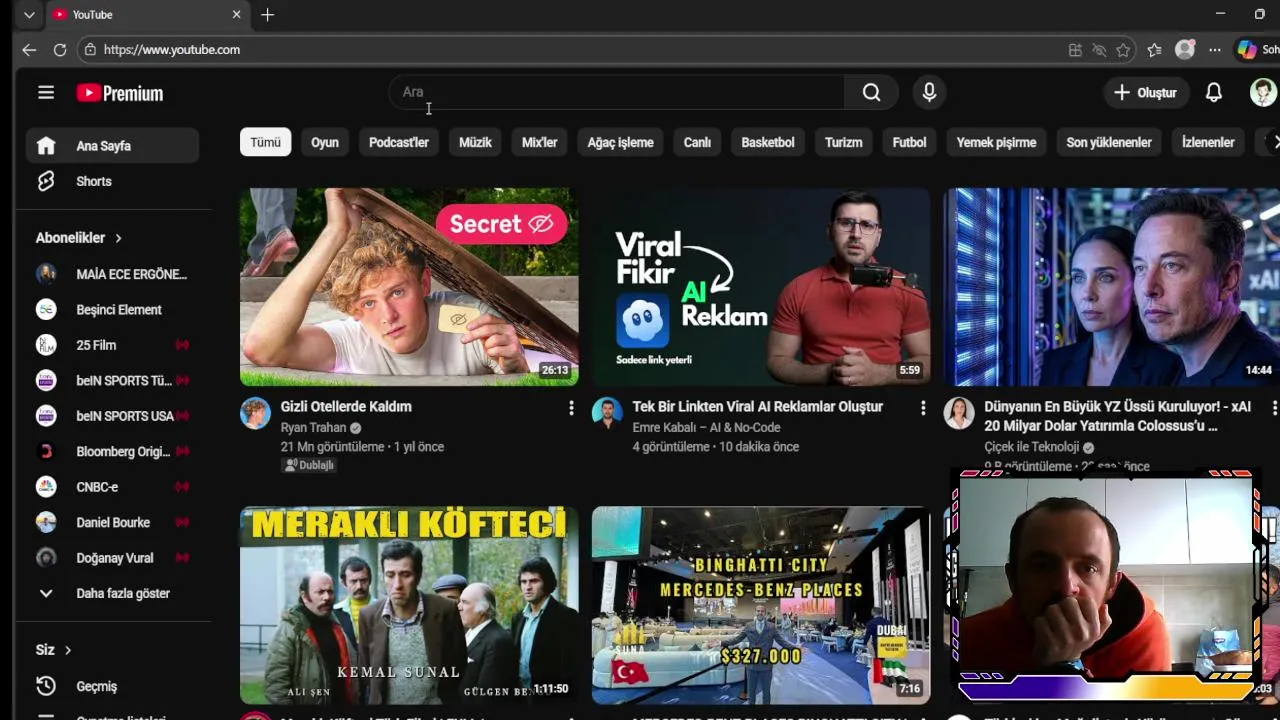Open Daniel Bourke subscription
The height and width of the screenshot is (720, 1280).
pos(112,522)
